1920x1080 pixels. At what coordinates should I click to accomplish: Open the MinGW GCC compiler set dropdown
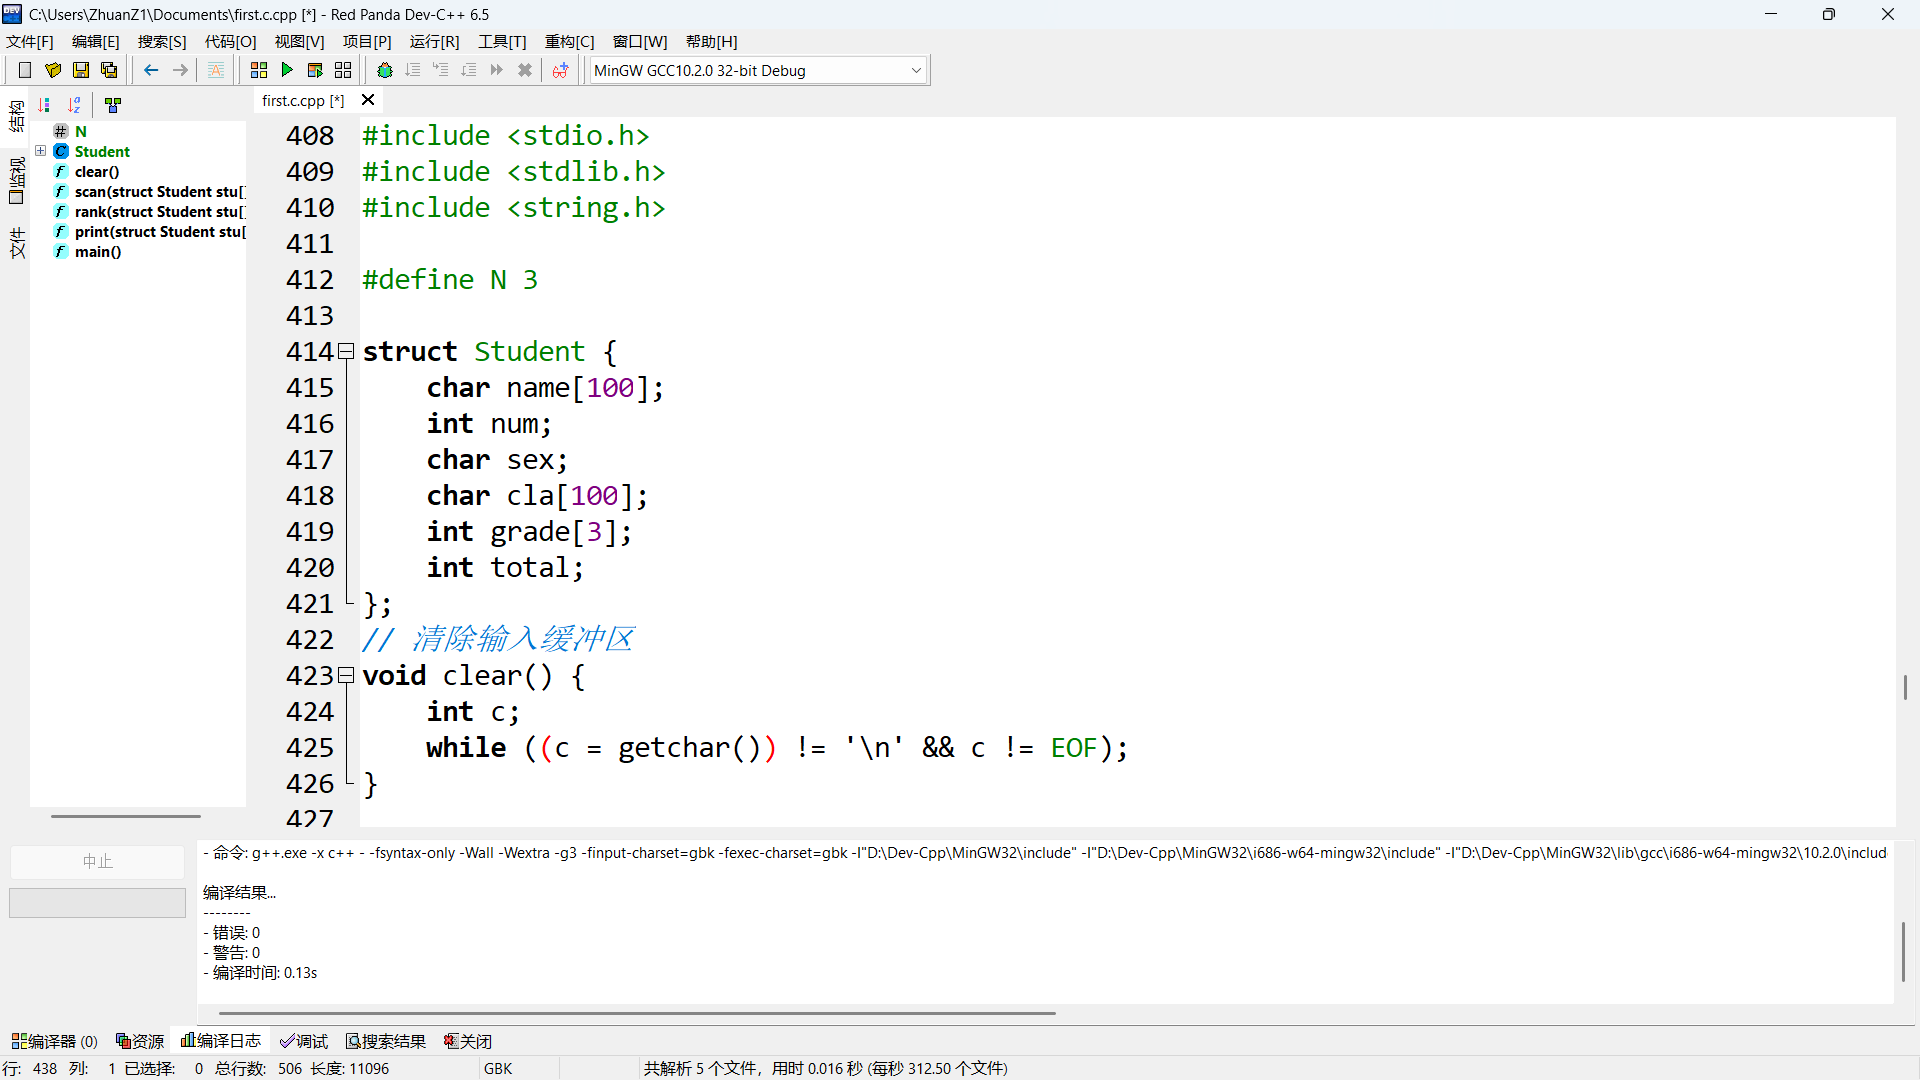[916, 70]
